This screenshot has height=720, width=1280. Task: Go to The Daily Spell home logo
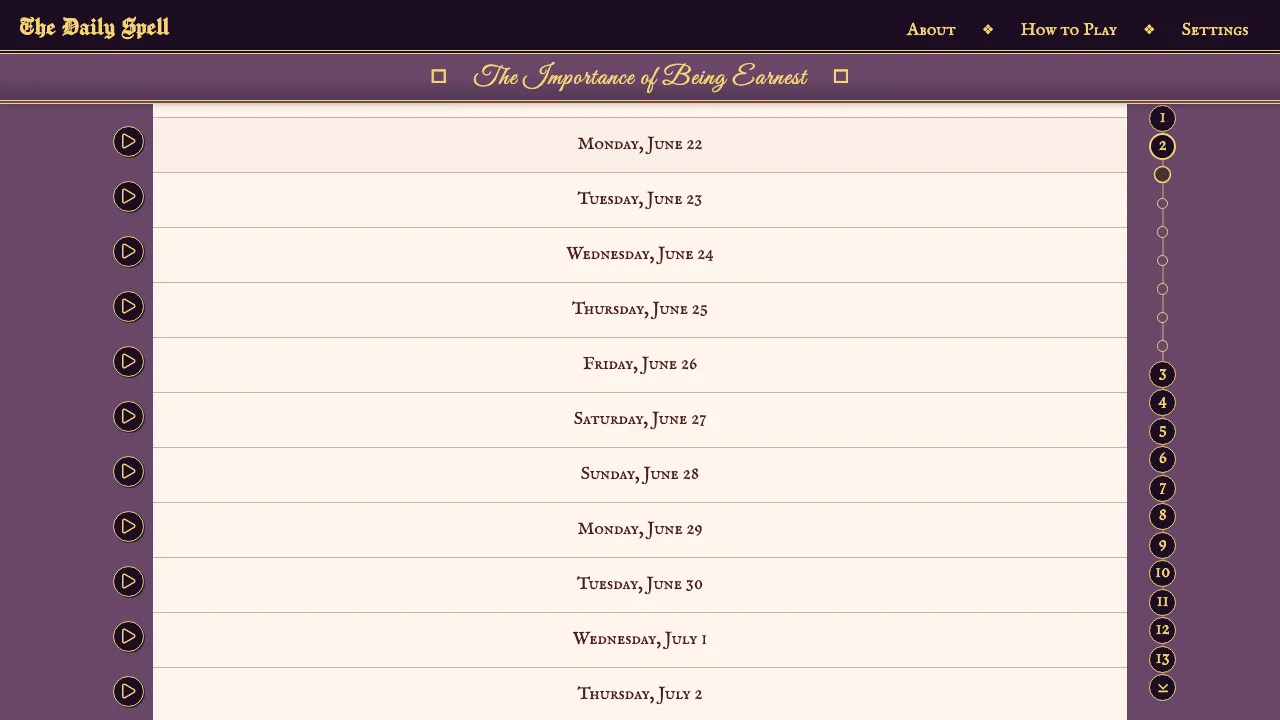point(95,27)
